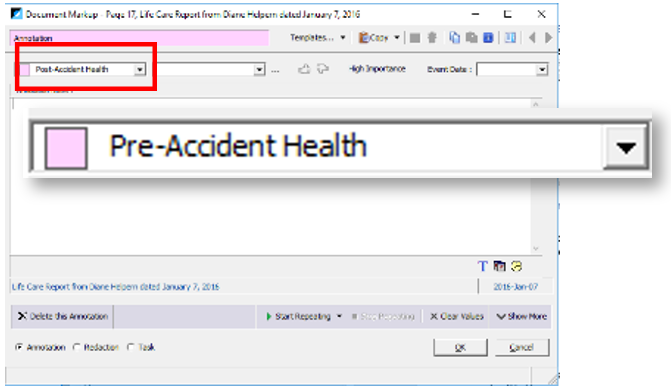Click the Copy clipboard button
671x390 pixels.
[374, 38]
